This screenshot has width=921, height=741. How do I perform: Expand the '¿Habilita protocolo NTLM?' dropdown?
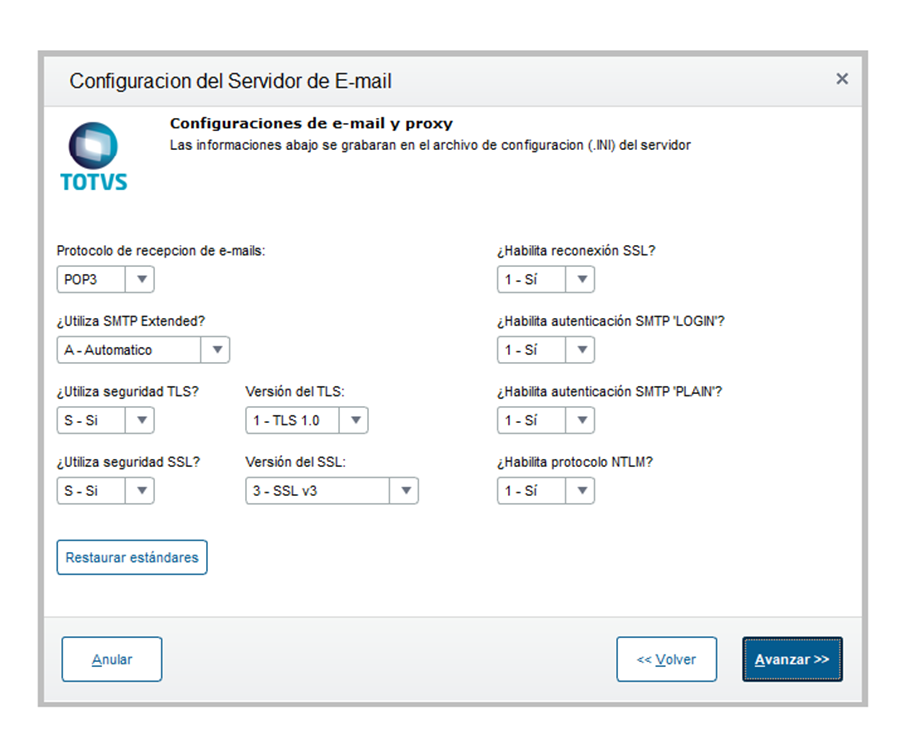(x=581, y=491)
